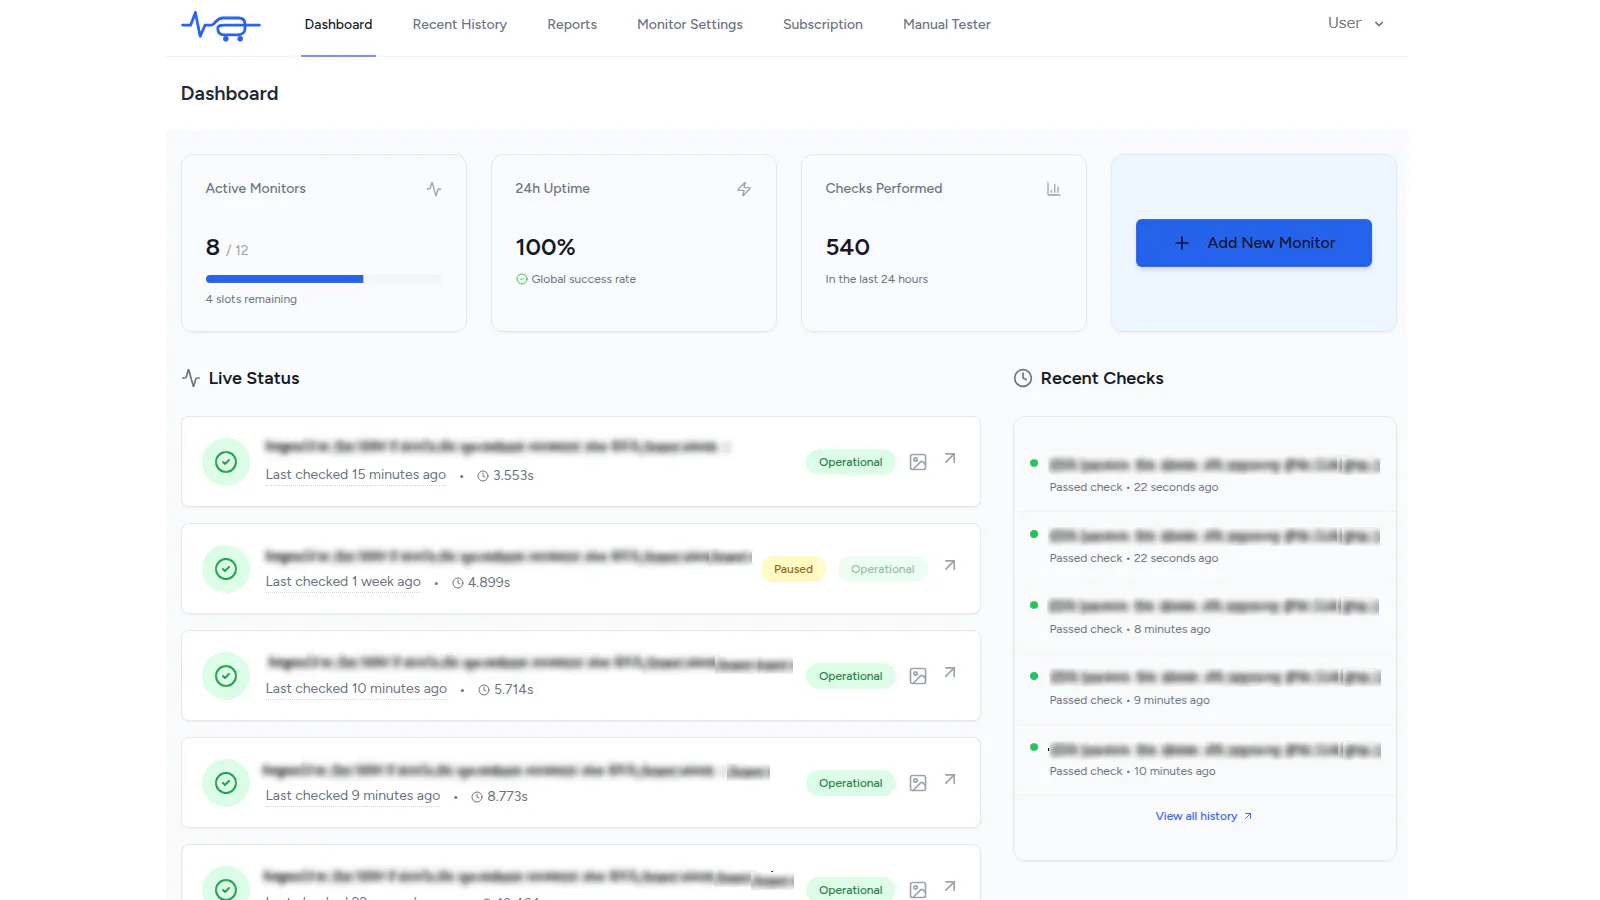Click Operational badge of monitor with 5.714s
This screenshot has height=900, width=1600.
tap(851, 676)
